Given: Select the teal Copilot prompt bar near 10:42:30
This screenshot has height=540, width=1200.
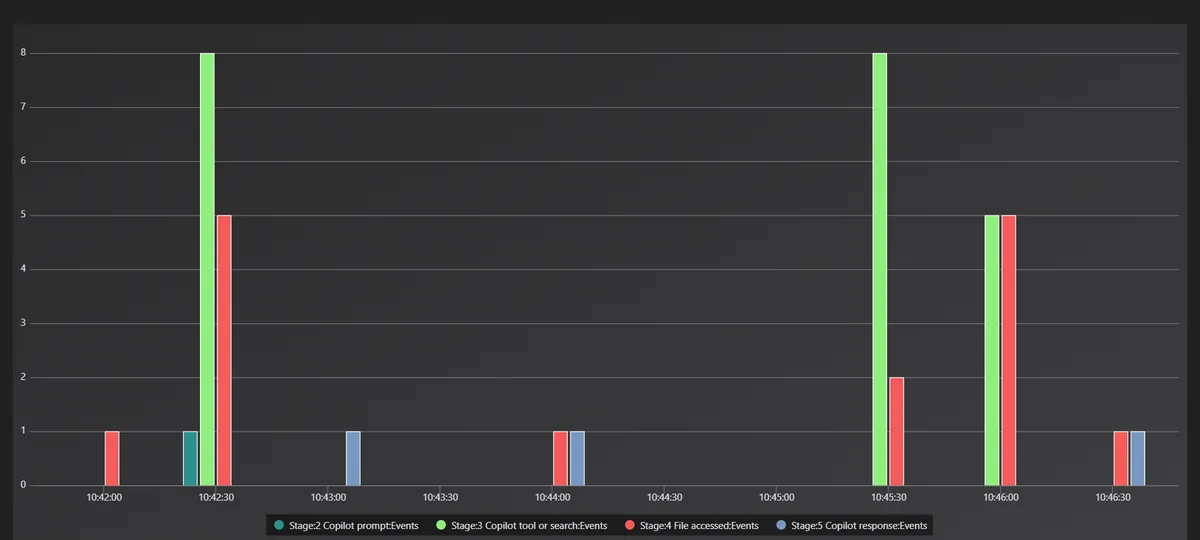Looking at the screenshot, I should (x=190, y=458).
